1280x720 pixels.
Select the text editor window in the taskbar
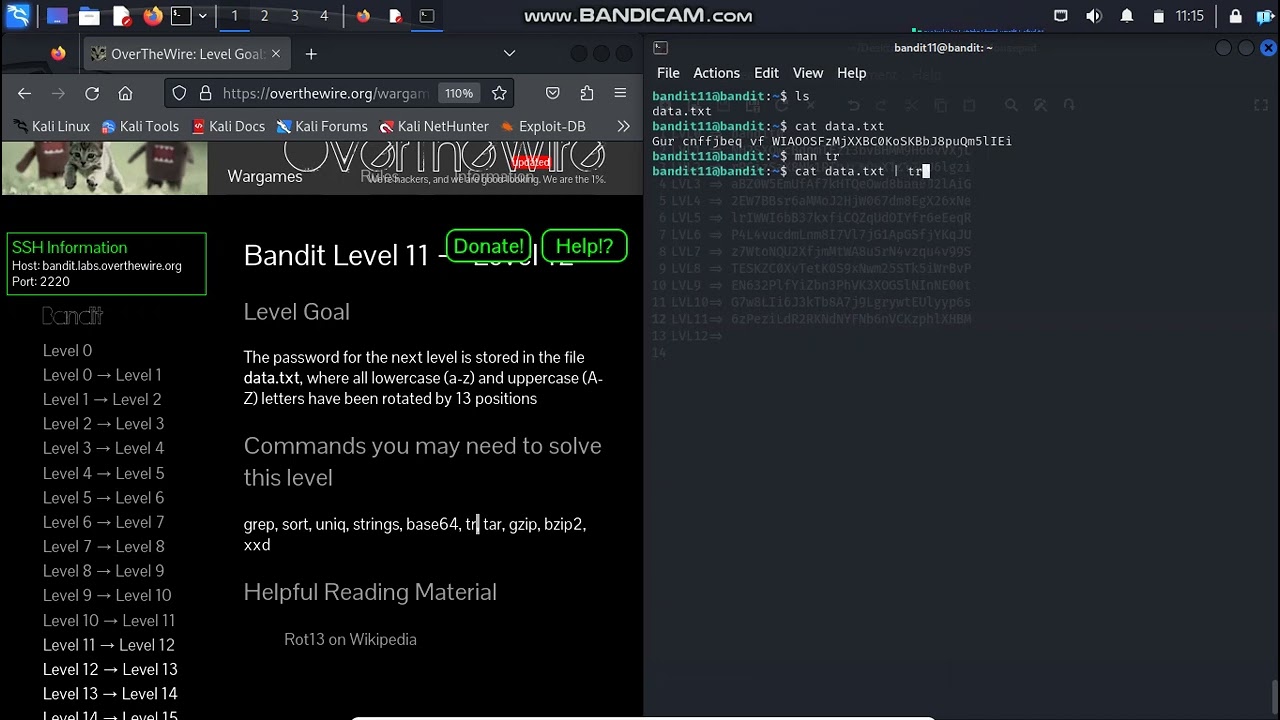coord(395,16)
